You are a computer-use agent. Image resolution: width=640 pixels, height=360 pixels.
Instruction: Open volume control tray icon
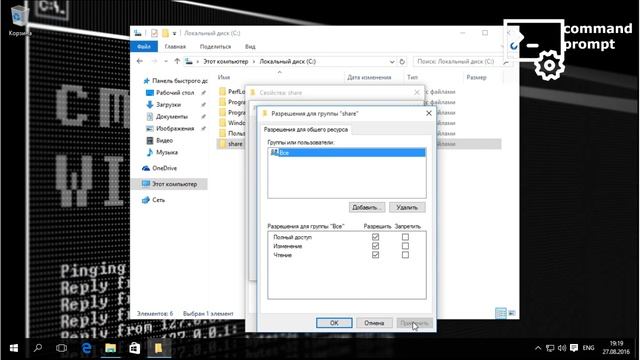click(562, 348)
